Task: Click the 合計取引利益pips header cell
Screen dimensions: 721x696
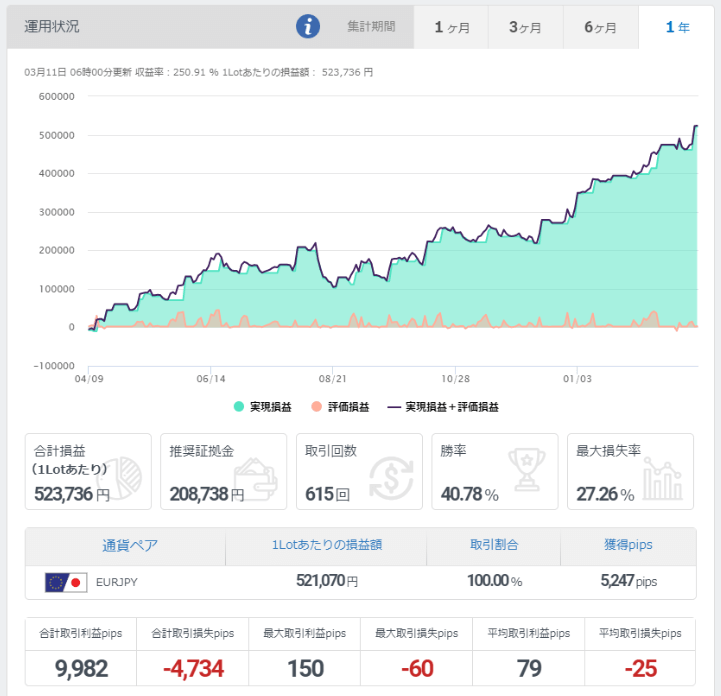Action: 81,634
